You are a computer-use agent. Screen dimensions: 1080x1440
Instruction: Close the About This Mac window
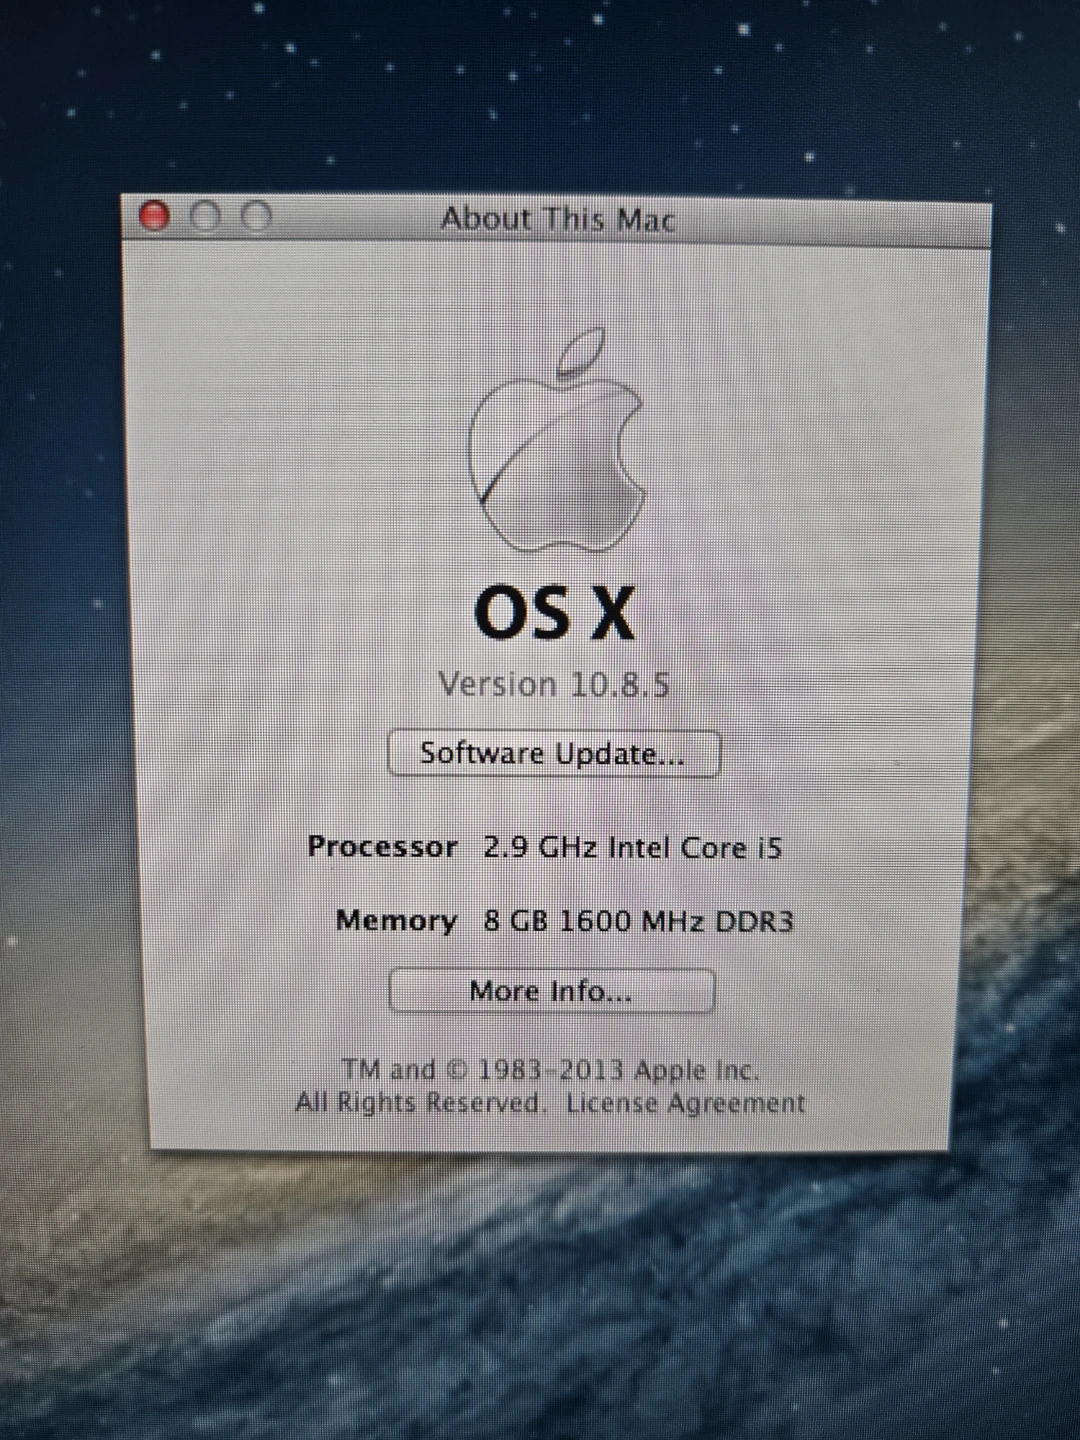tap(154, 215)
